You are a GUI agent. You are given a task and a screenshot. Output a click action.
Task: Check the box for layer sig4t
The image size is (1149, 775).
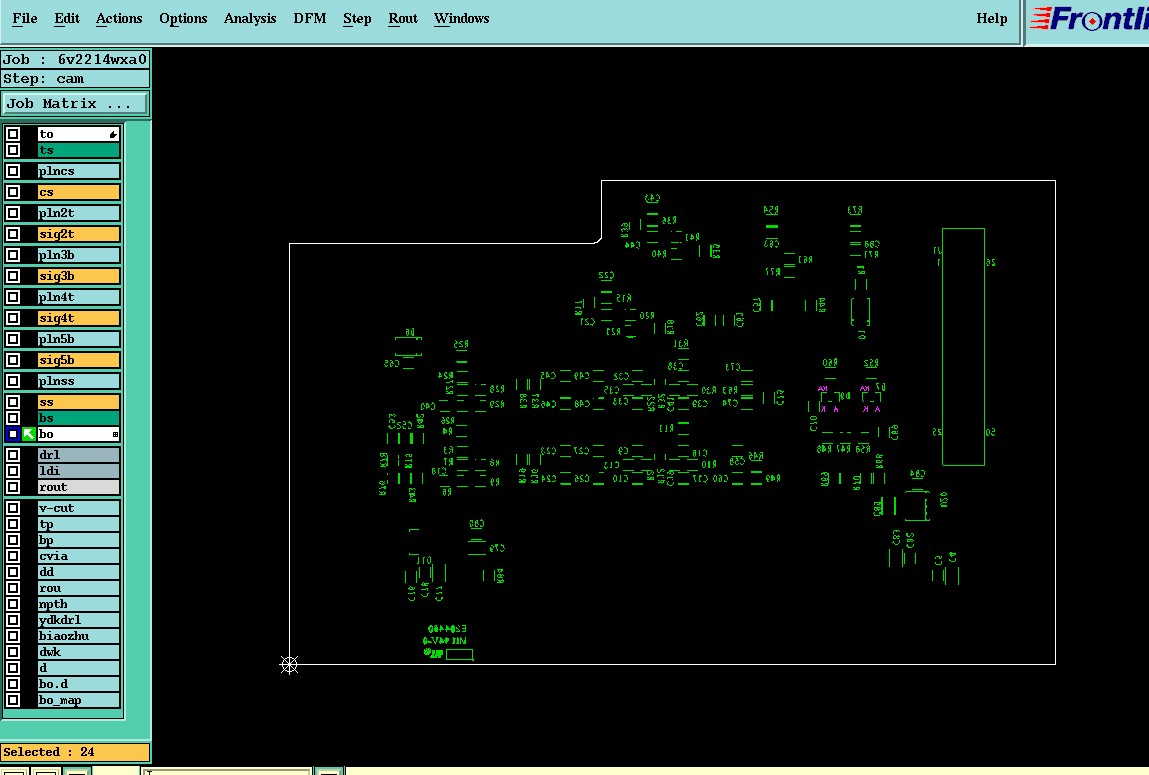click(x=12, y=318)
